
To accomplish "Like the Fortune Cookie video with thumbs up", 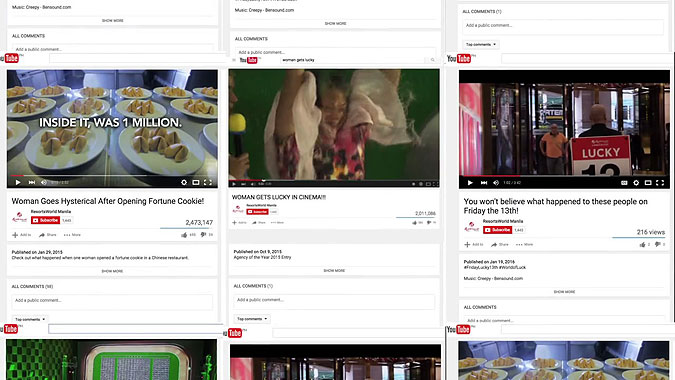I will (x=184, y=235).
